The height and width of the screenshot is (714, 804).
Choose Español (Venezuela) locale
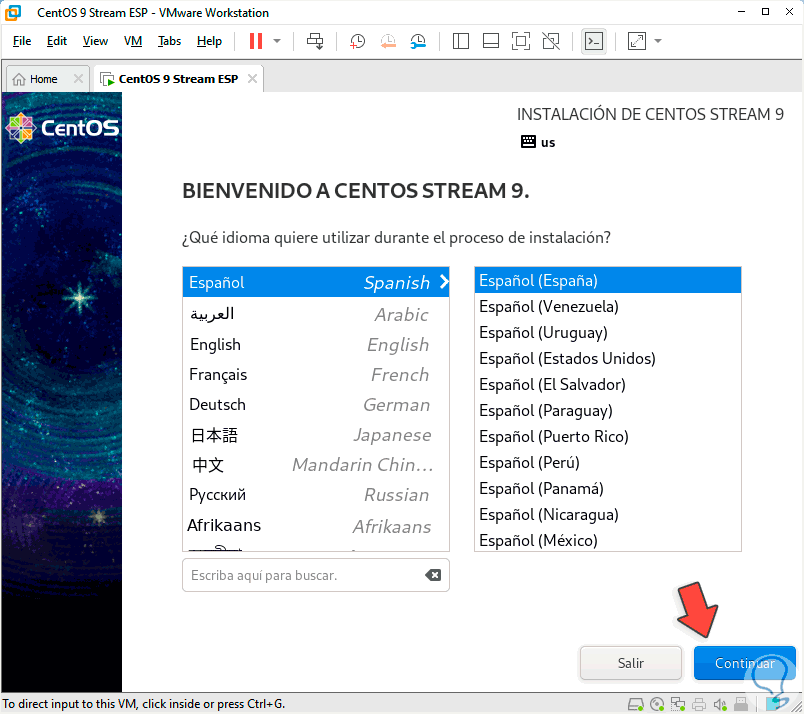608,306
